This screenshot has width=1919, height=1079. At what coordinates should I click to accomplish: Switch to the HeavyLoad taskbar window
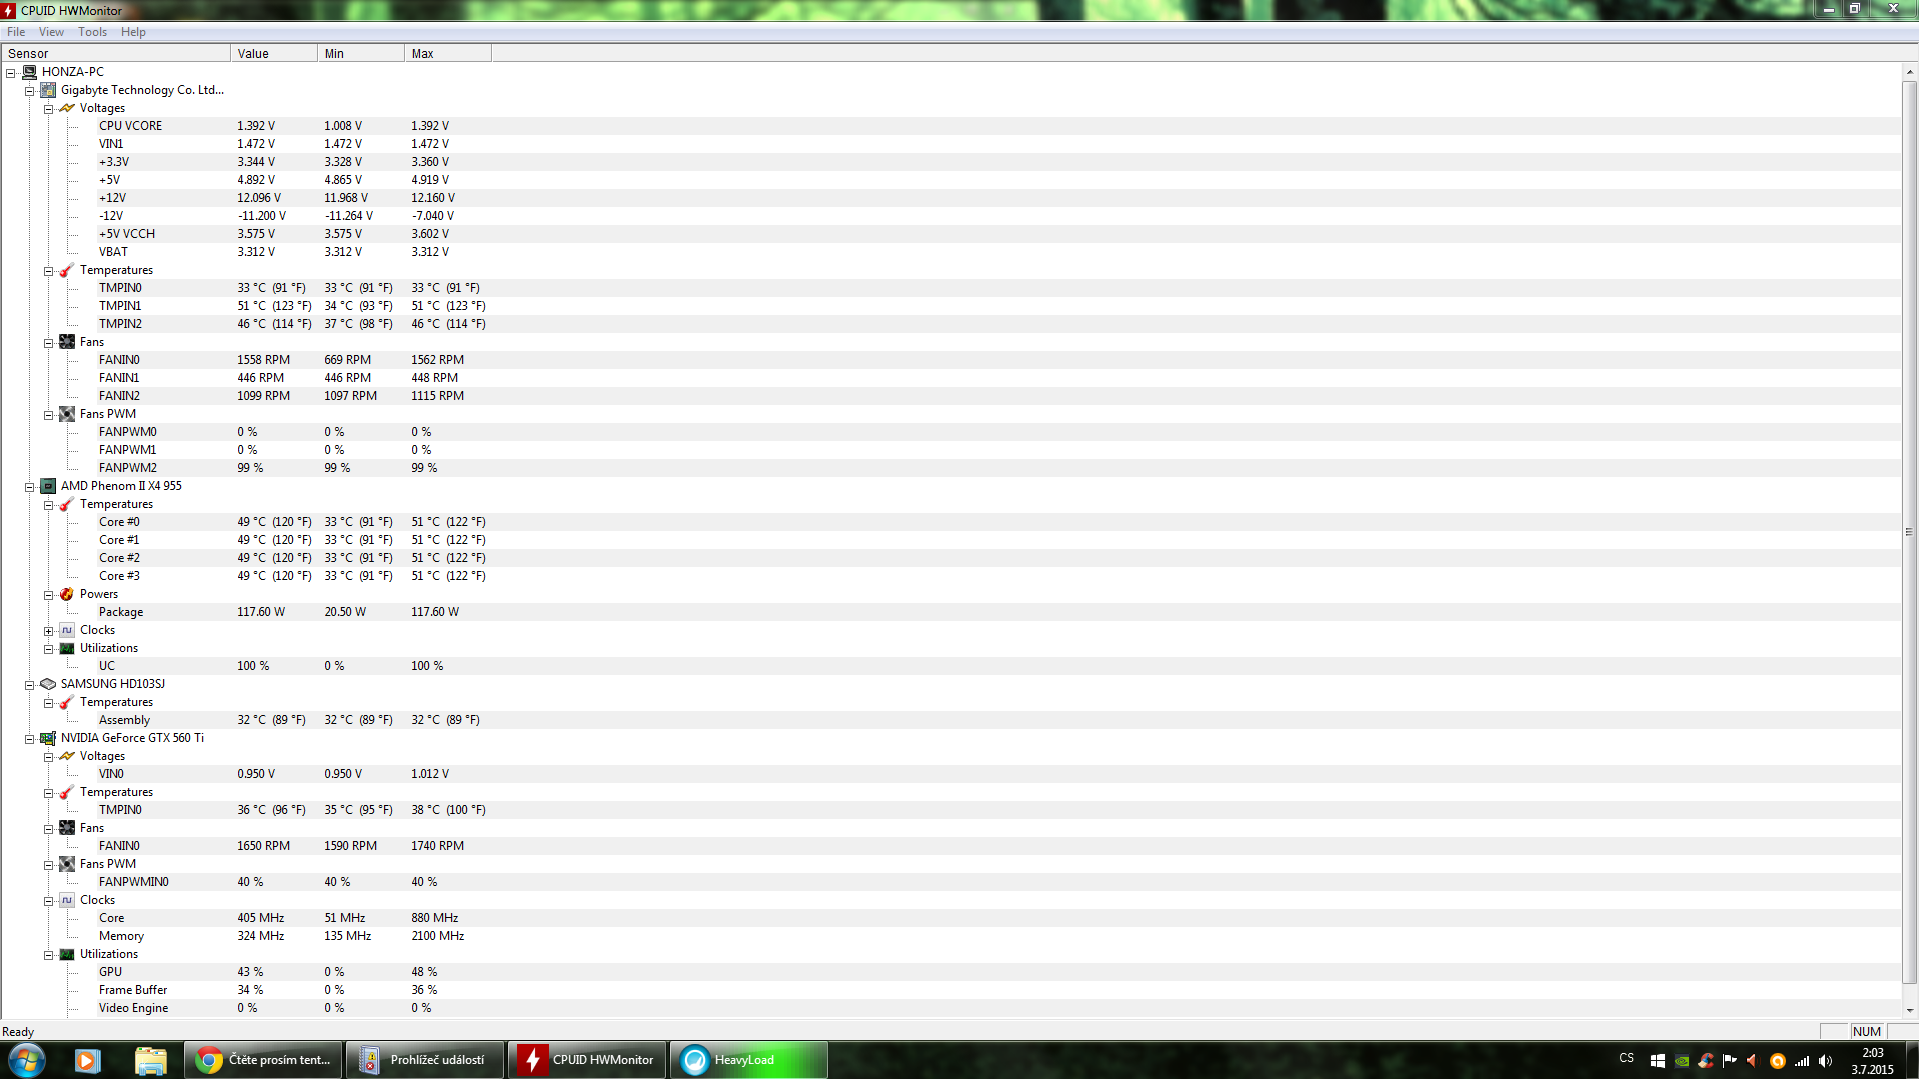tap(749, 1060)
